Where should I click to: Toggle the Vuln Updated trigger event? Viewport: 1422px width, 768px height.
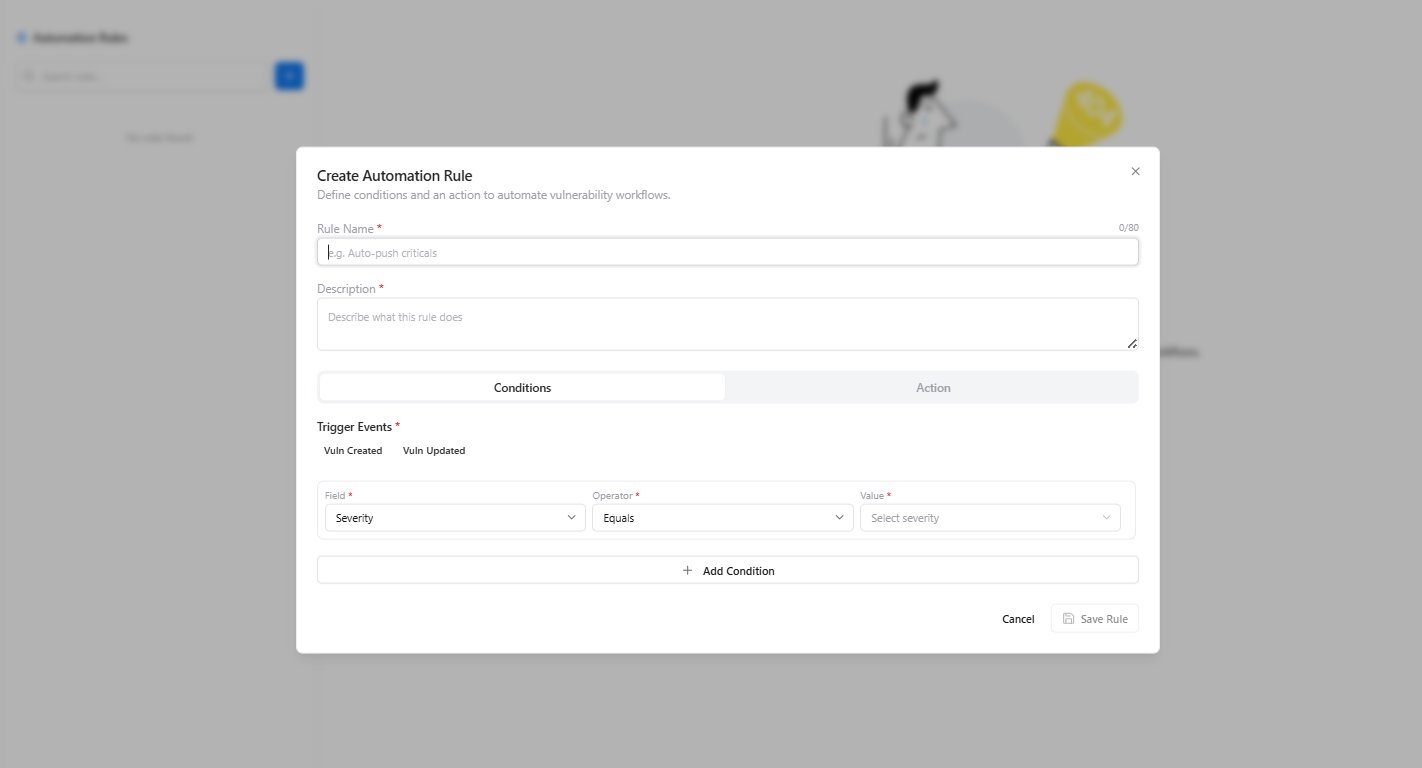(434, 451)
